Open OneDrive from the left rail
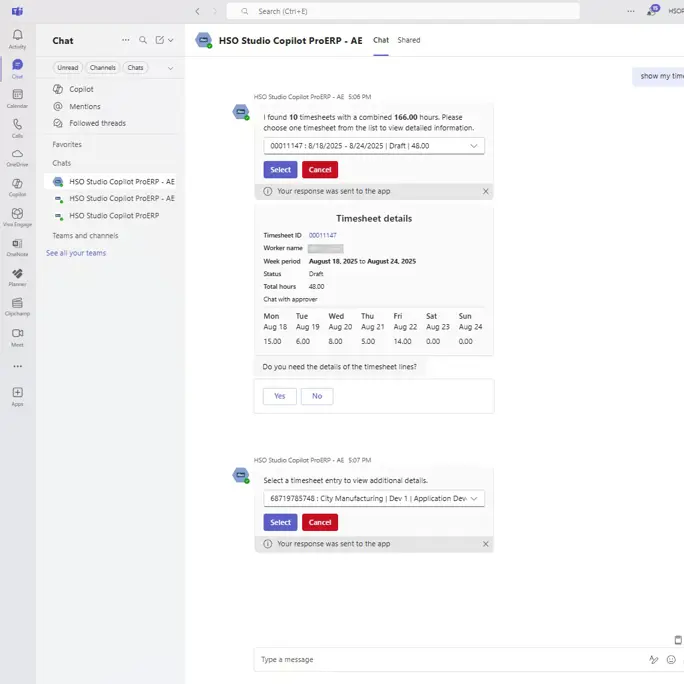Screen dimensions: 684x684 coord(17,157)
